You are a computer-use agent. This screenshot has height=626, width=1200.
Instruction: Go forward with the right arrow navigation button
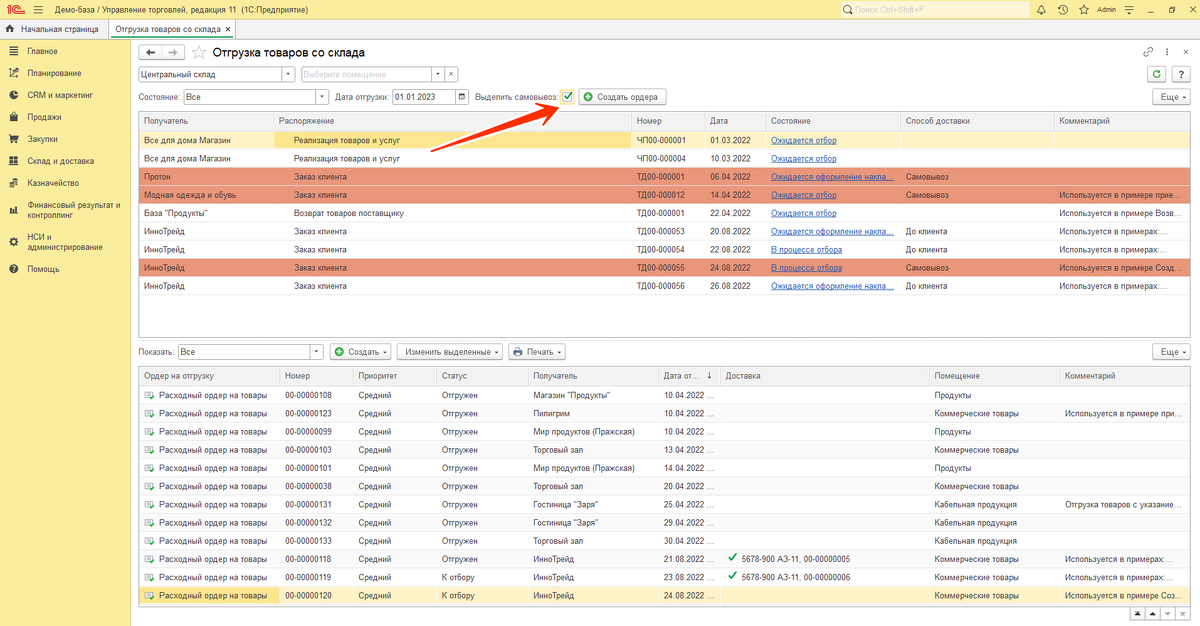(x=173, y=52)
